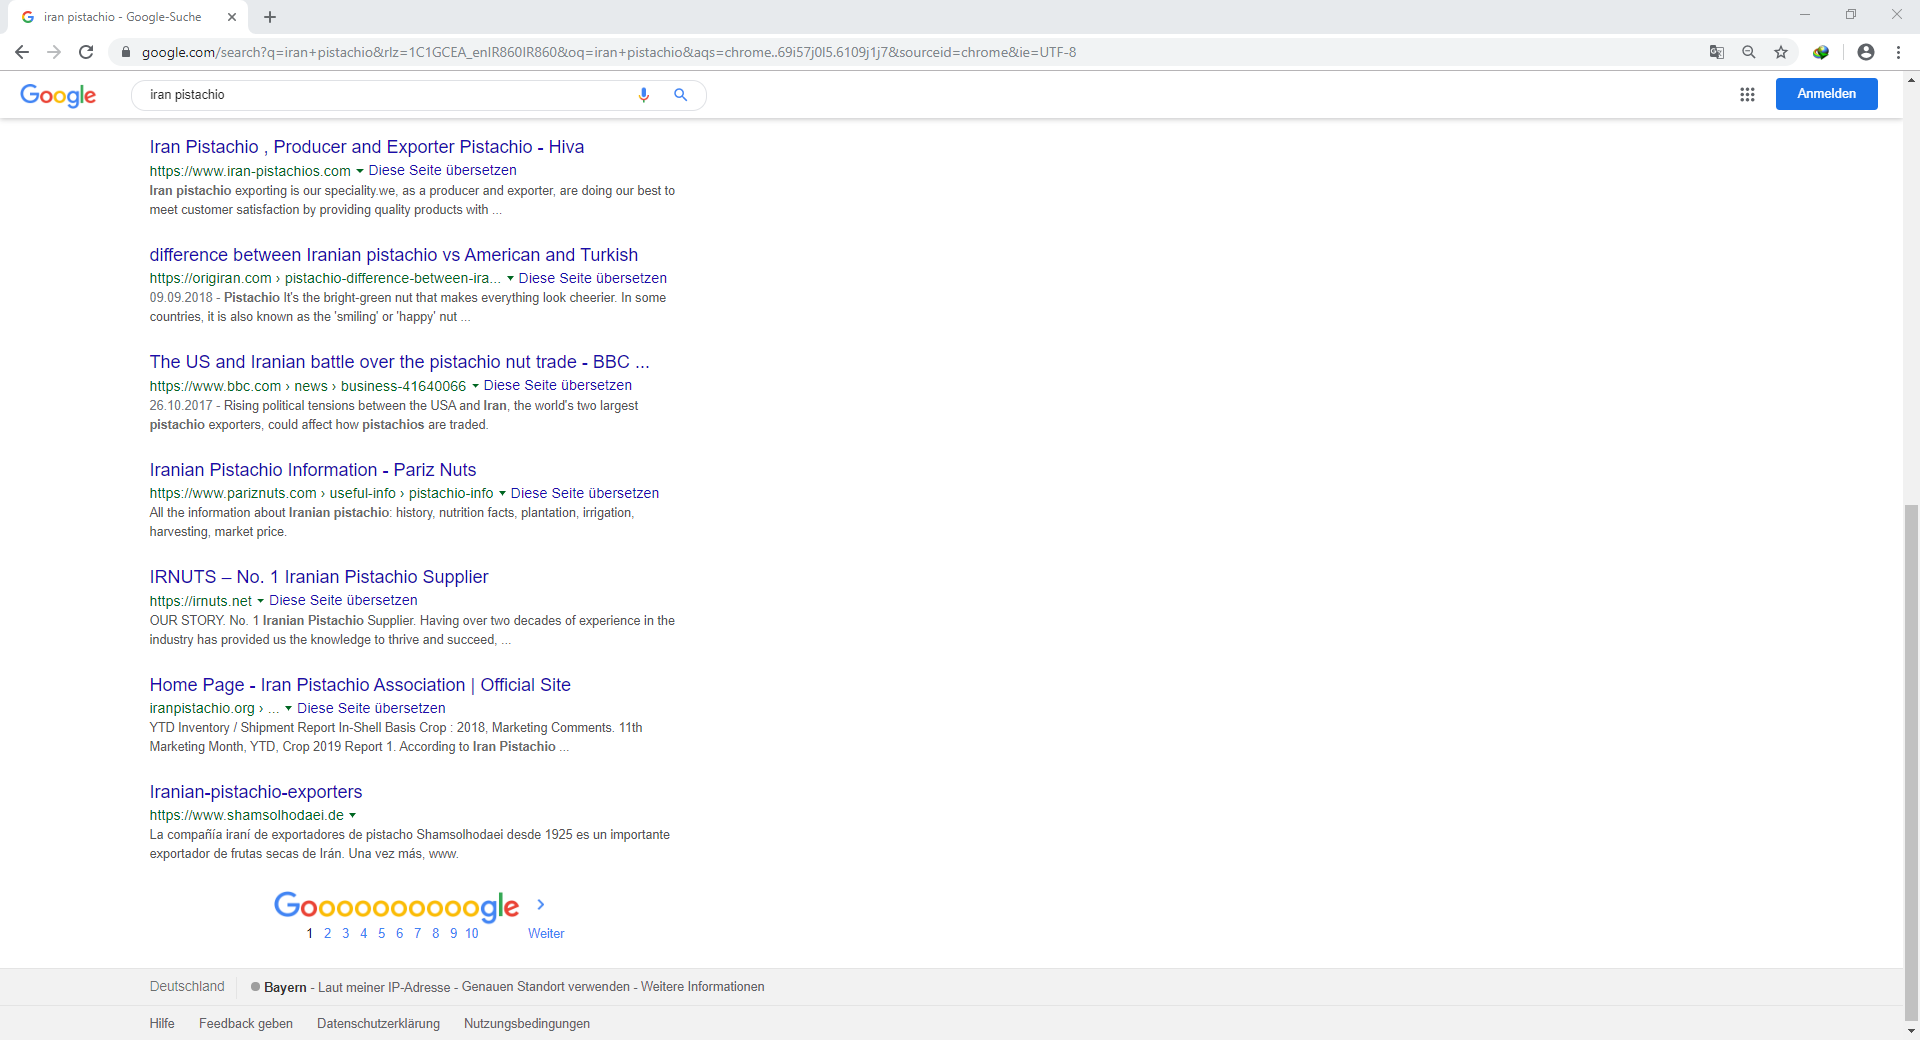Expand the dropdown arrow next to iran-pistachios.com
The width and height of the screenshot is (1920, 1040).
[x=360, y=171]
